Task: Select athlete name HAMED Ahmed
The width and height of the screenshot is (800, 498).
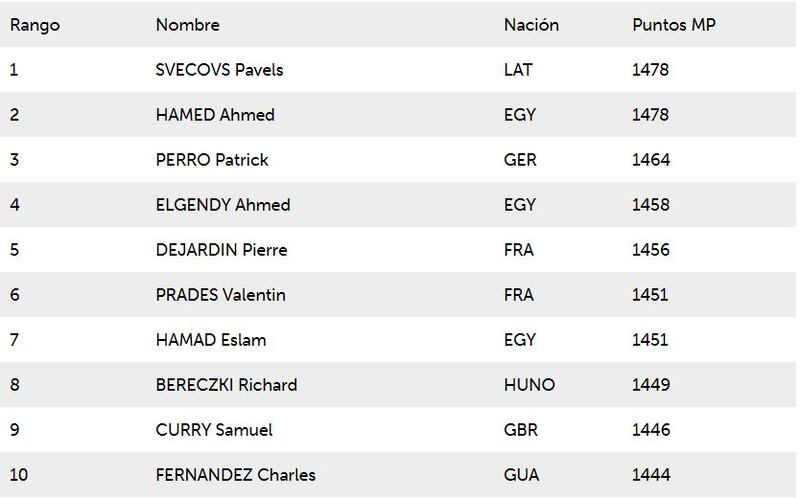Action: coord(215,115)
